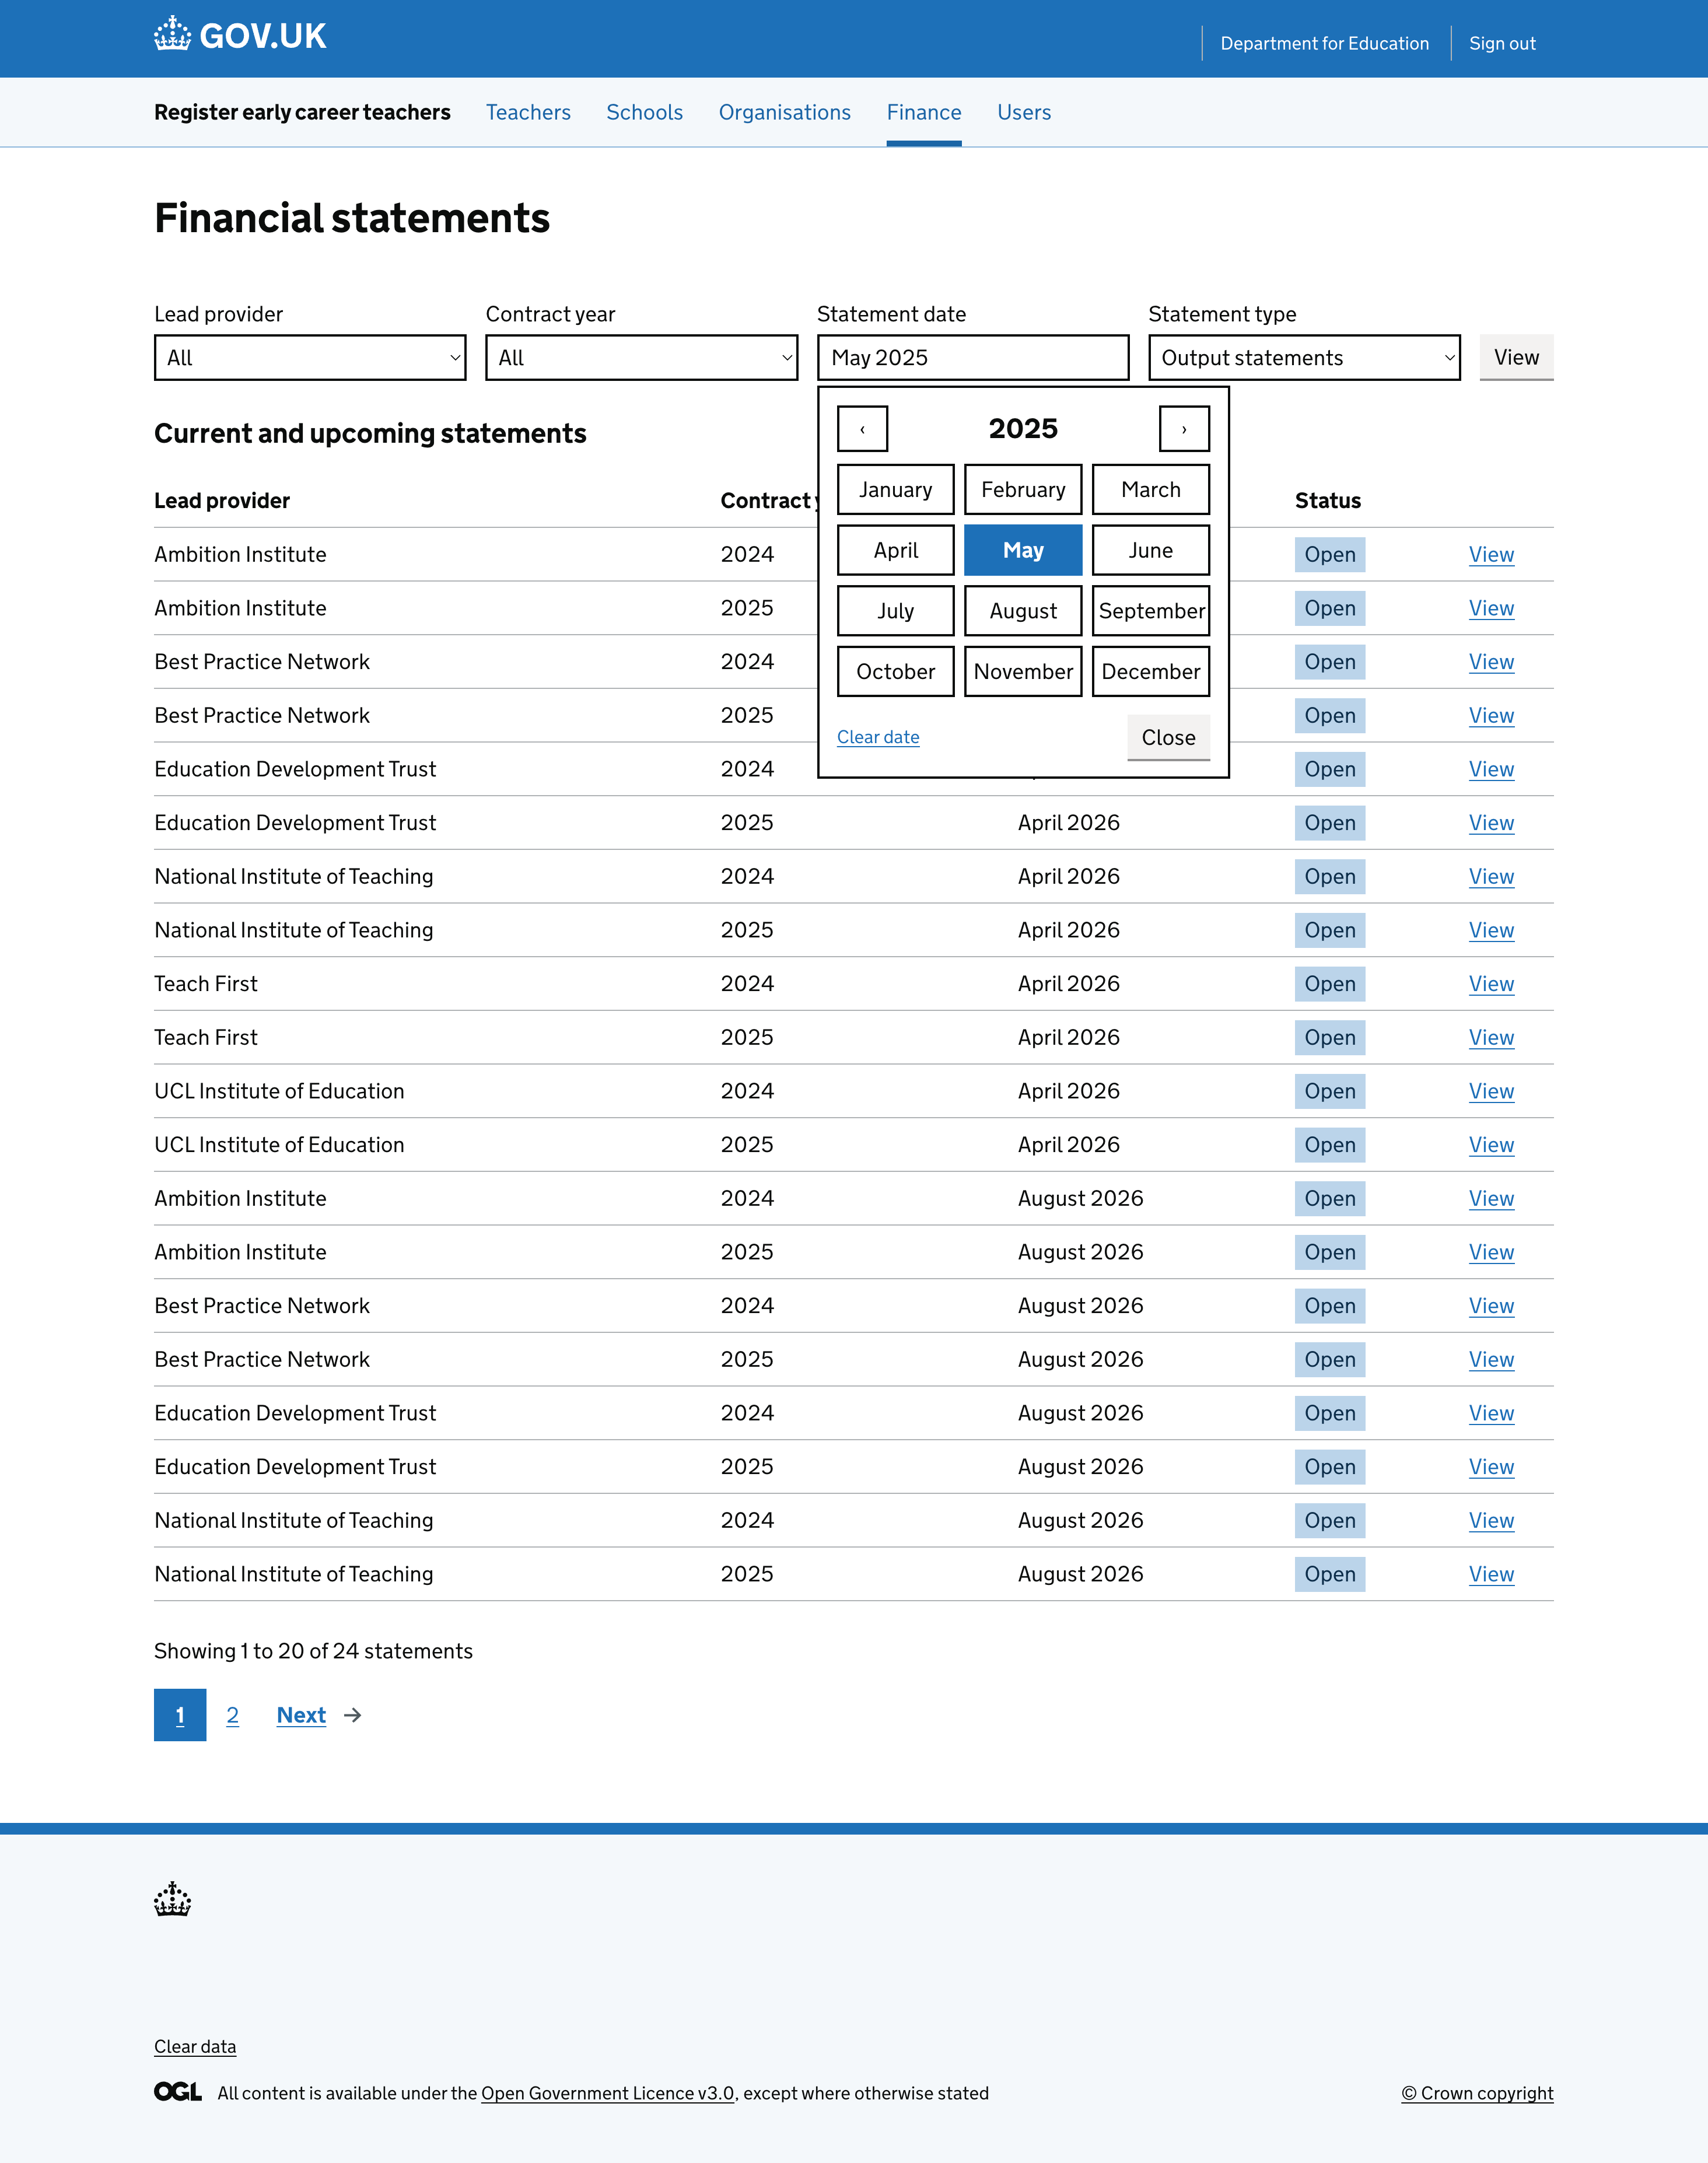Click the Clear date link
This screenshot has height=2163, width=1708.
click(878, 737)
